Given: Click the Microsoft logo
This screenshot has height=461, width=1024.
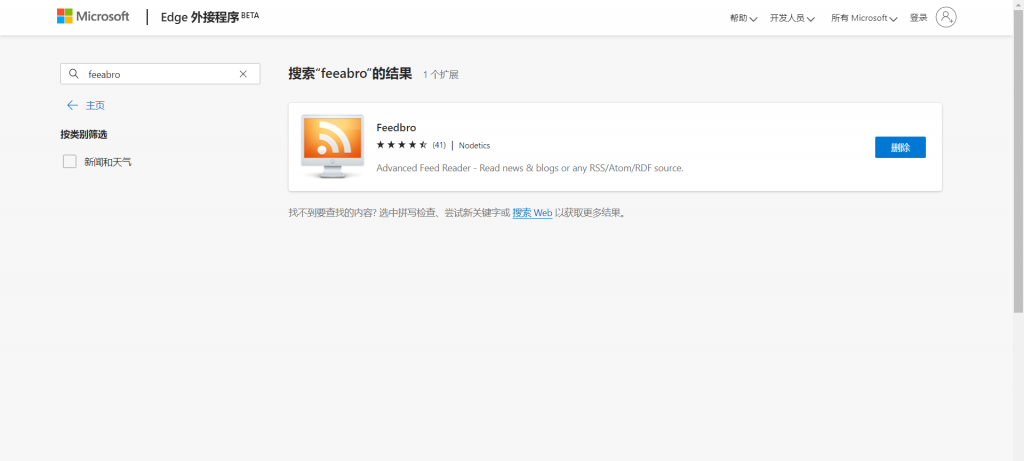Looking at the screenshot, I should tap(93, 16).
